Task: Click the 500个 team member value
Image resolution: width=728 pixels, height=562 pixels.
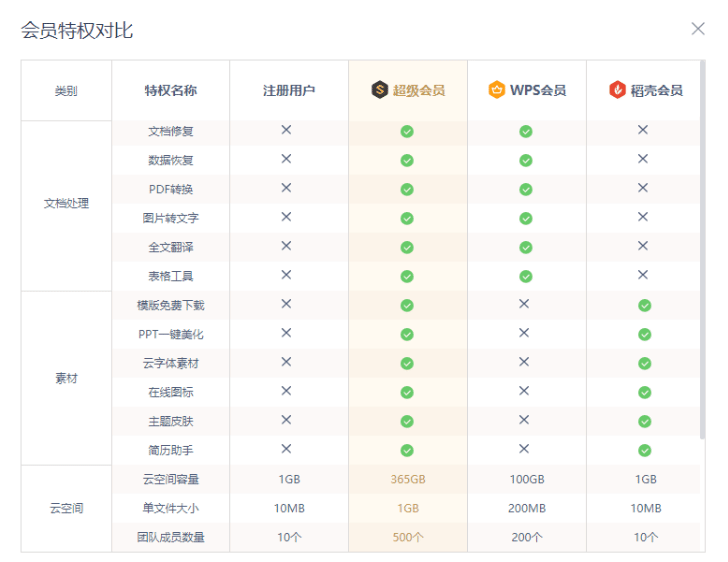Action: [408, 537]
